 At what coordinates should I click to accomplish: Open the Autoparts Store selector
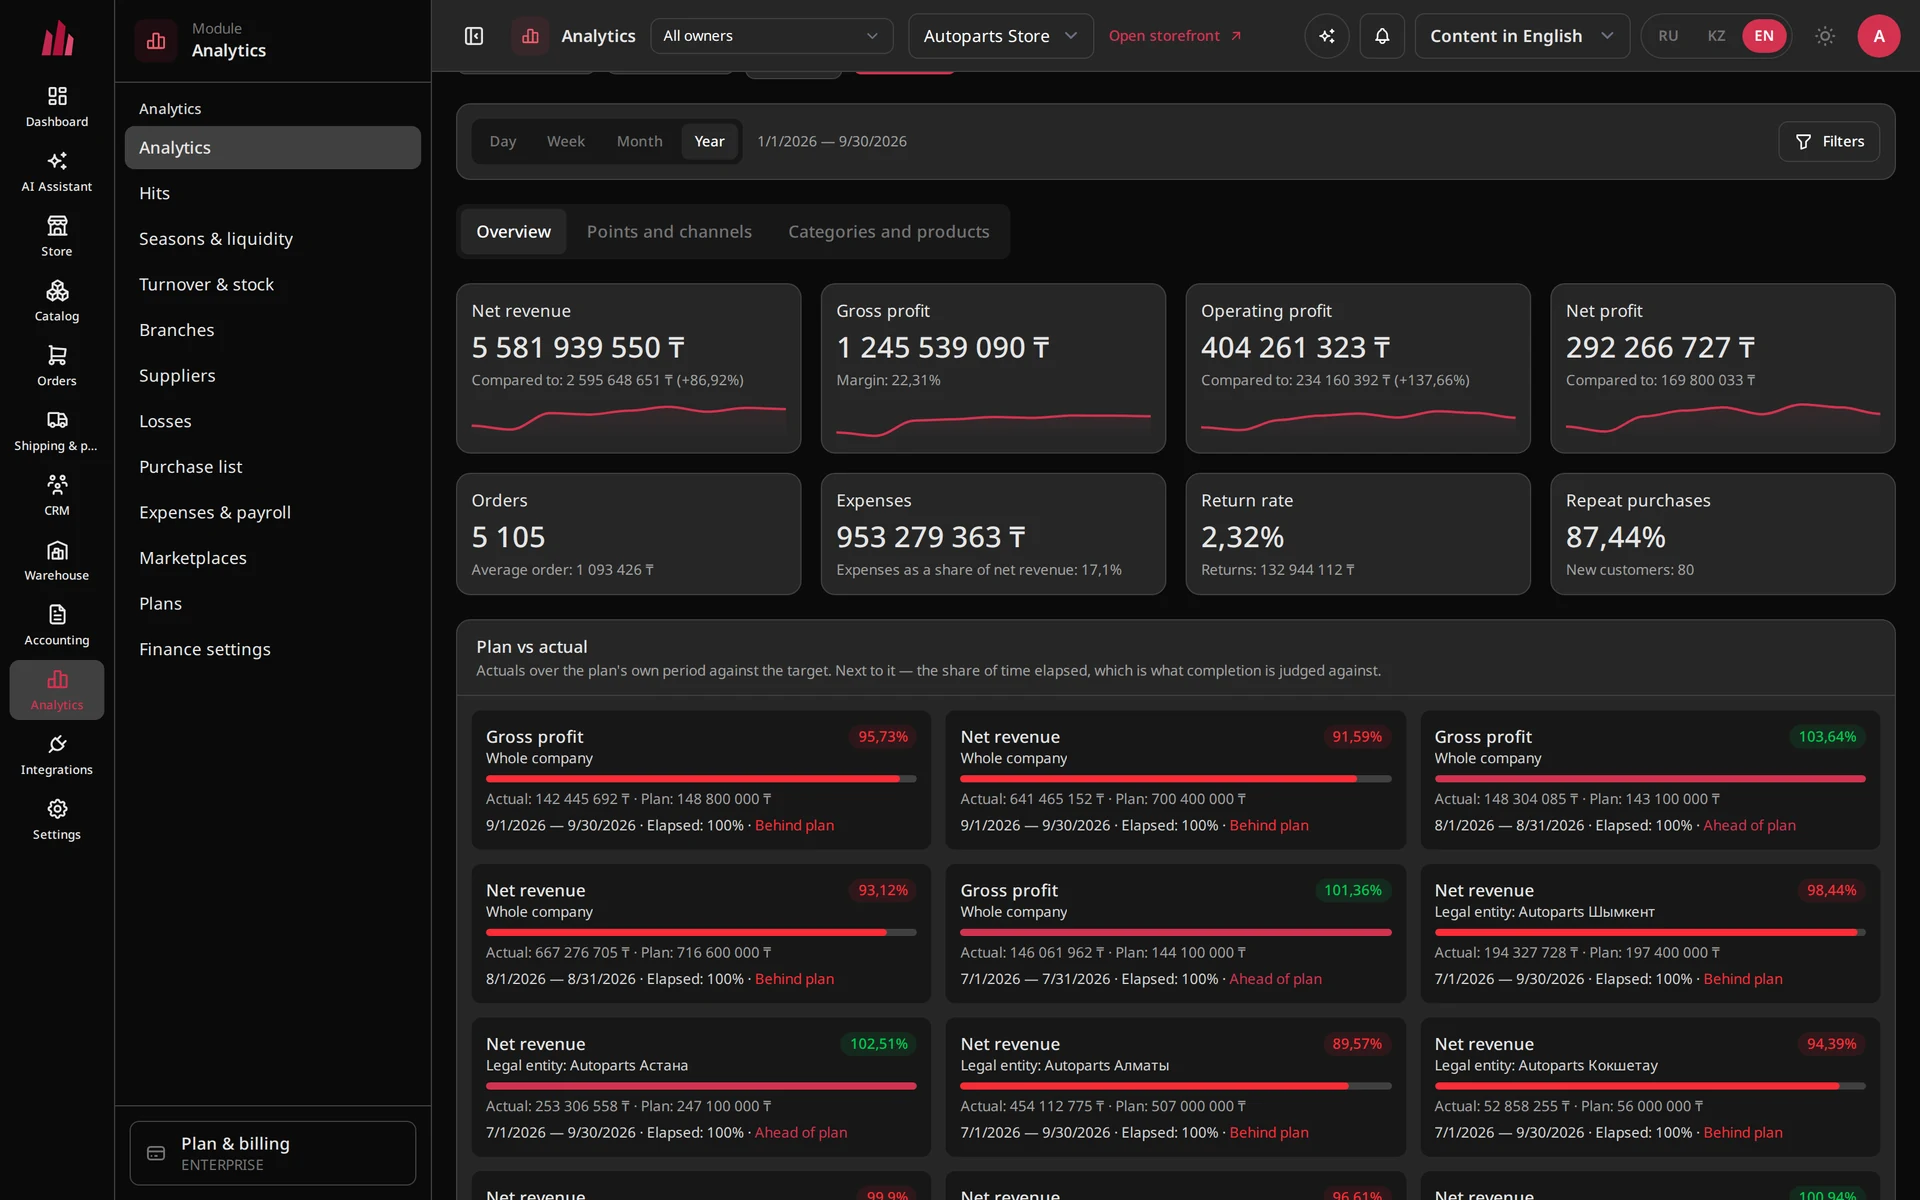pyautogui.click(x=1001, y=36)
